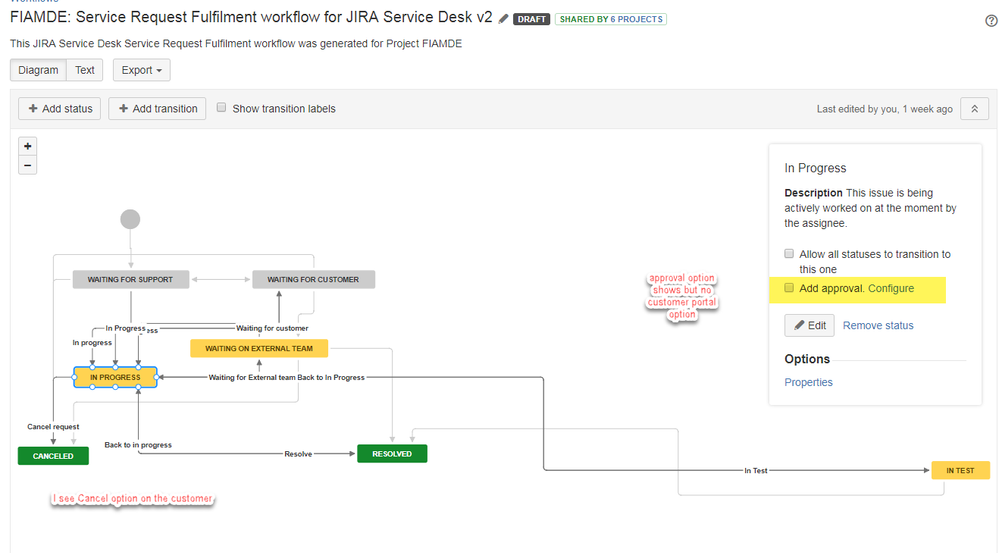Open the Properties link under Options
The width and height of the screenshot is (999, 553).
pos(809,382)
